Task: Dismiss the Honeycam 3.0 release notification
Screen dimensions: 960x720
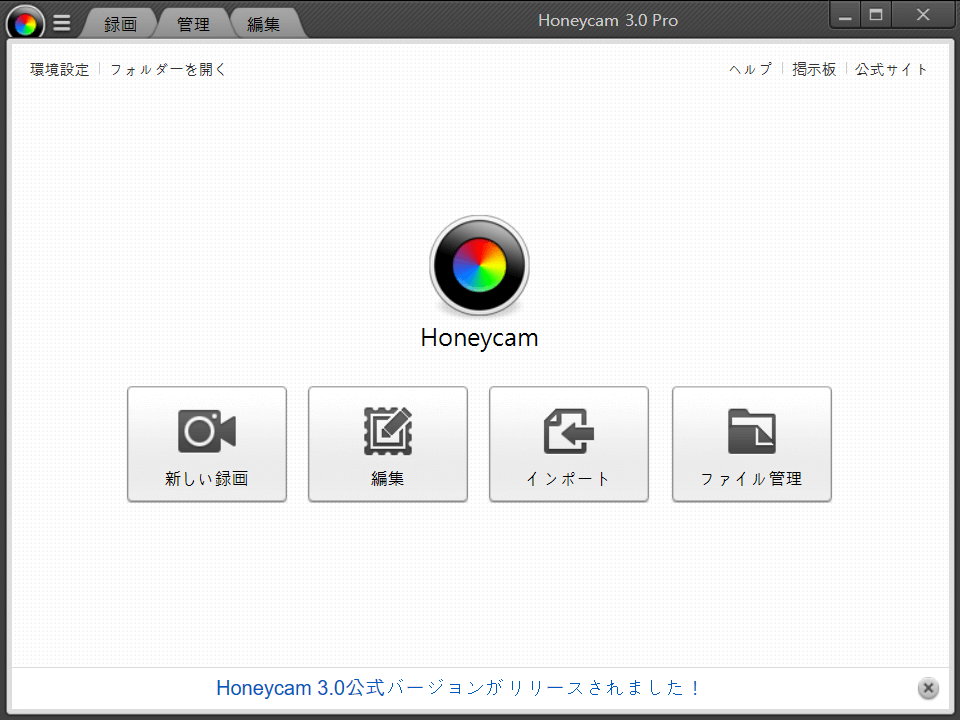Action: [928, 688]
